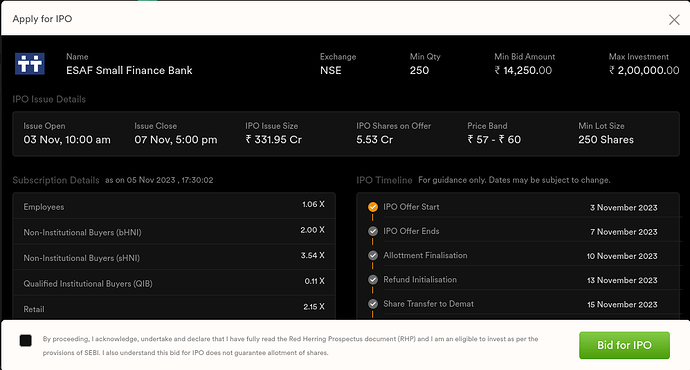Click the Bid for IPO button
This screenshot has height=370, width=690.
pyautogui.click(x=624, y=345)
